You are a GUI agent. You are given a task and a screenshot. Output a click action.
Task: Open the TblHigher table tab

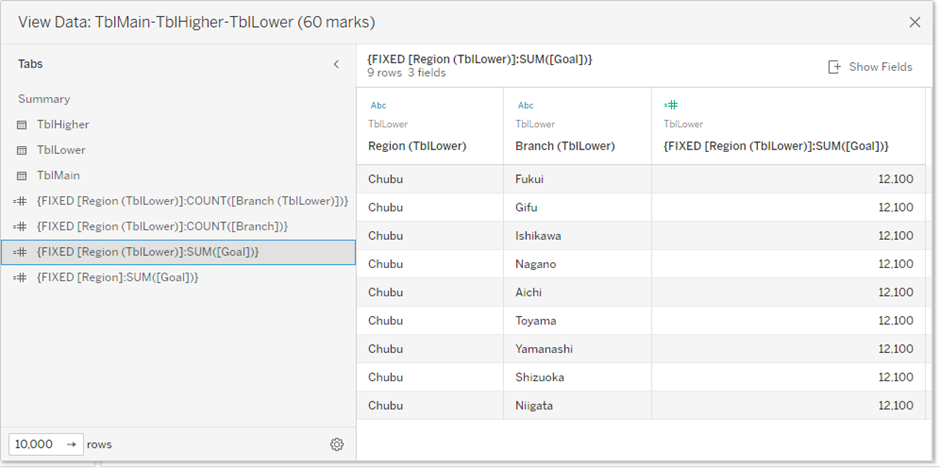coord(62,125)
